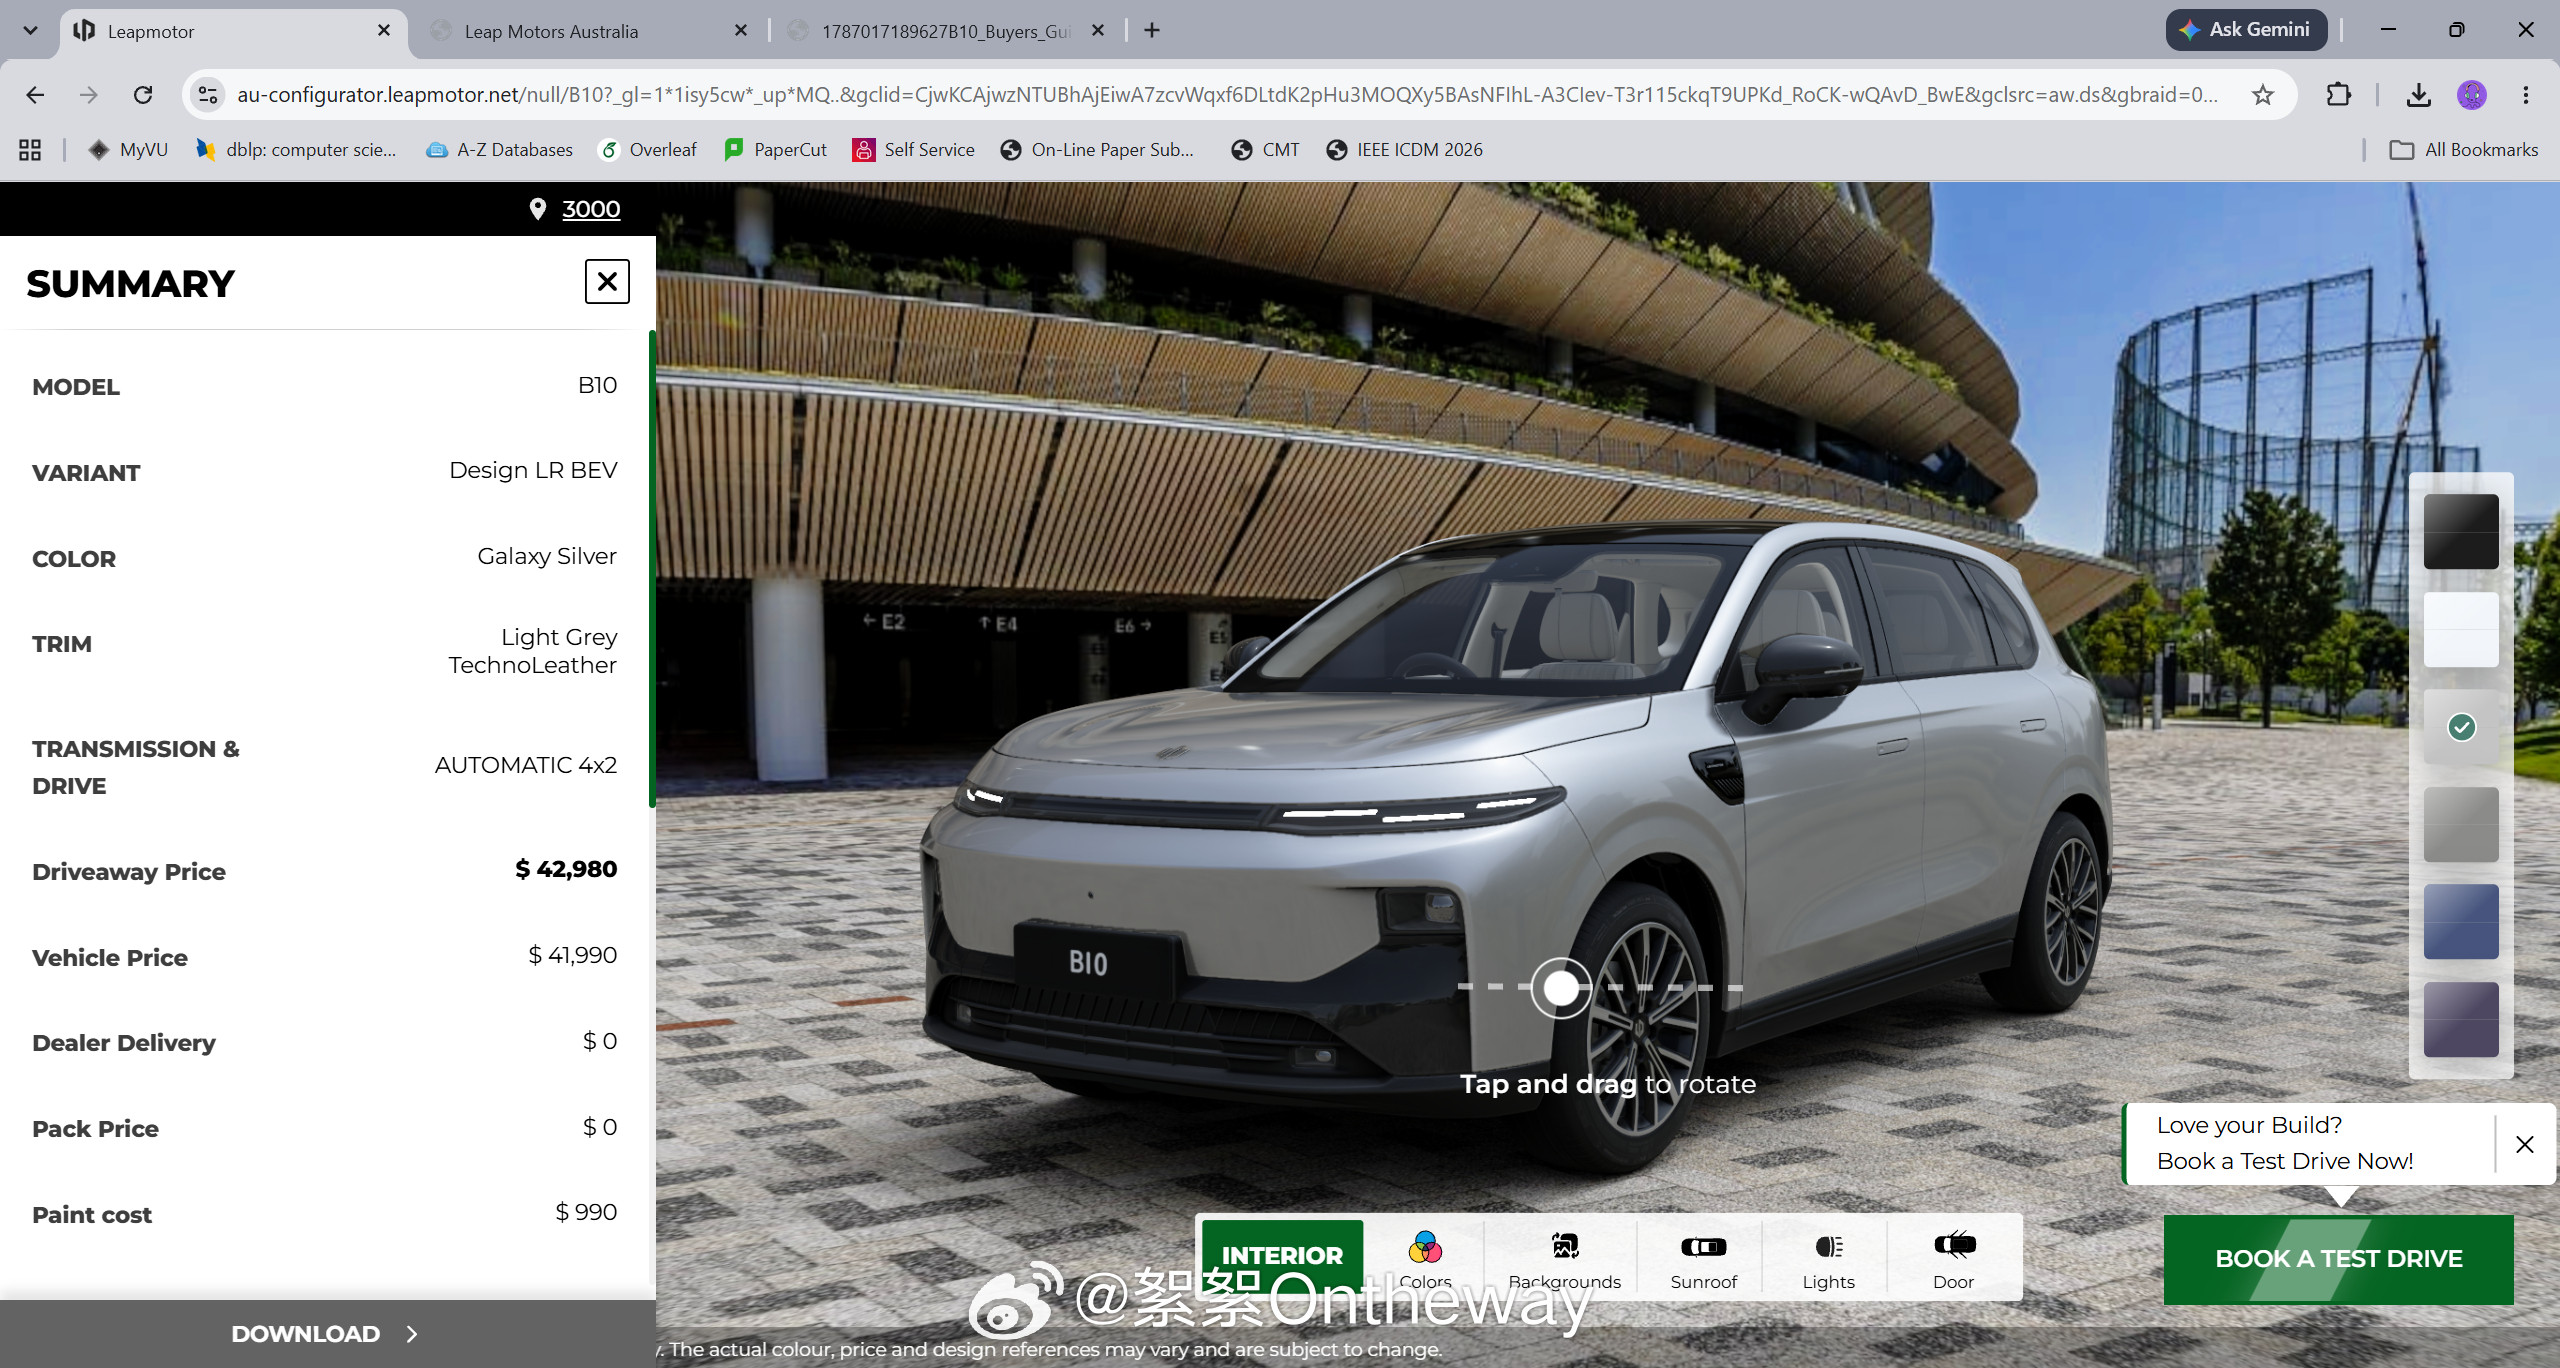Select the dark grey colour swatch

pos(2461,825)
